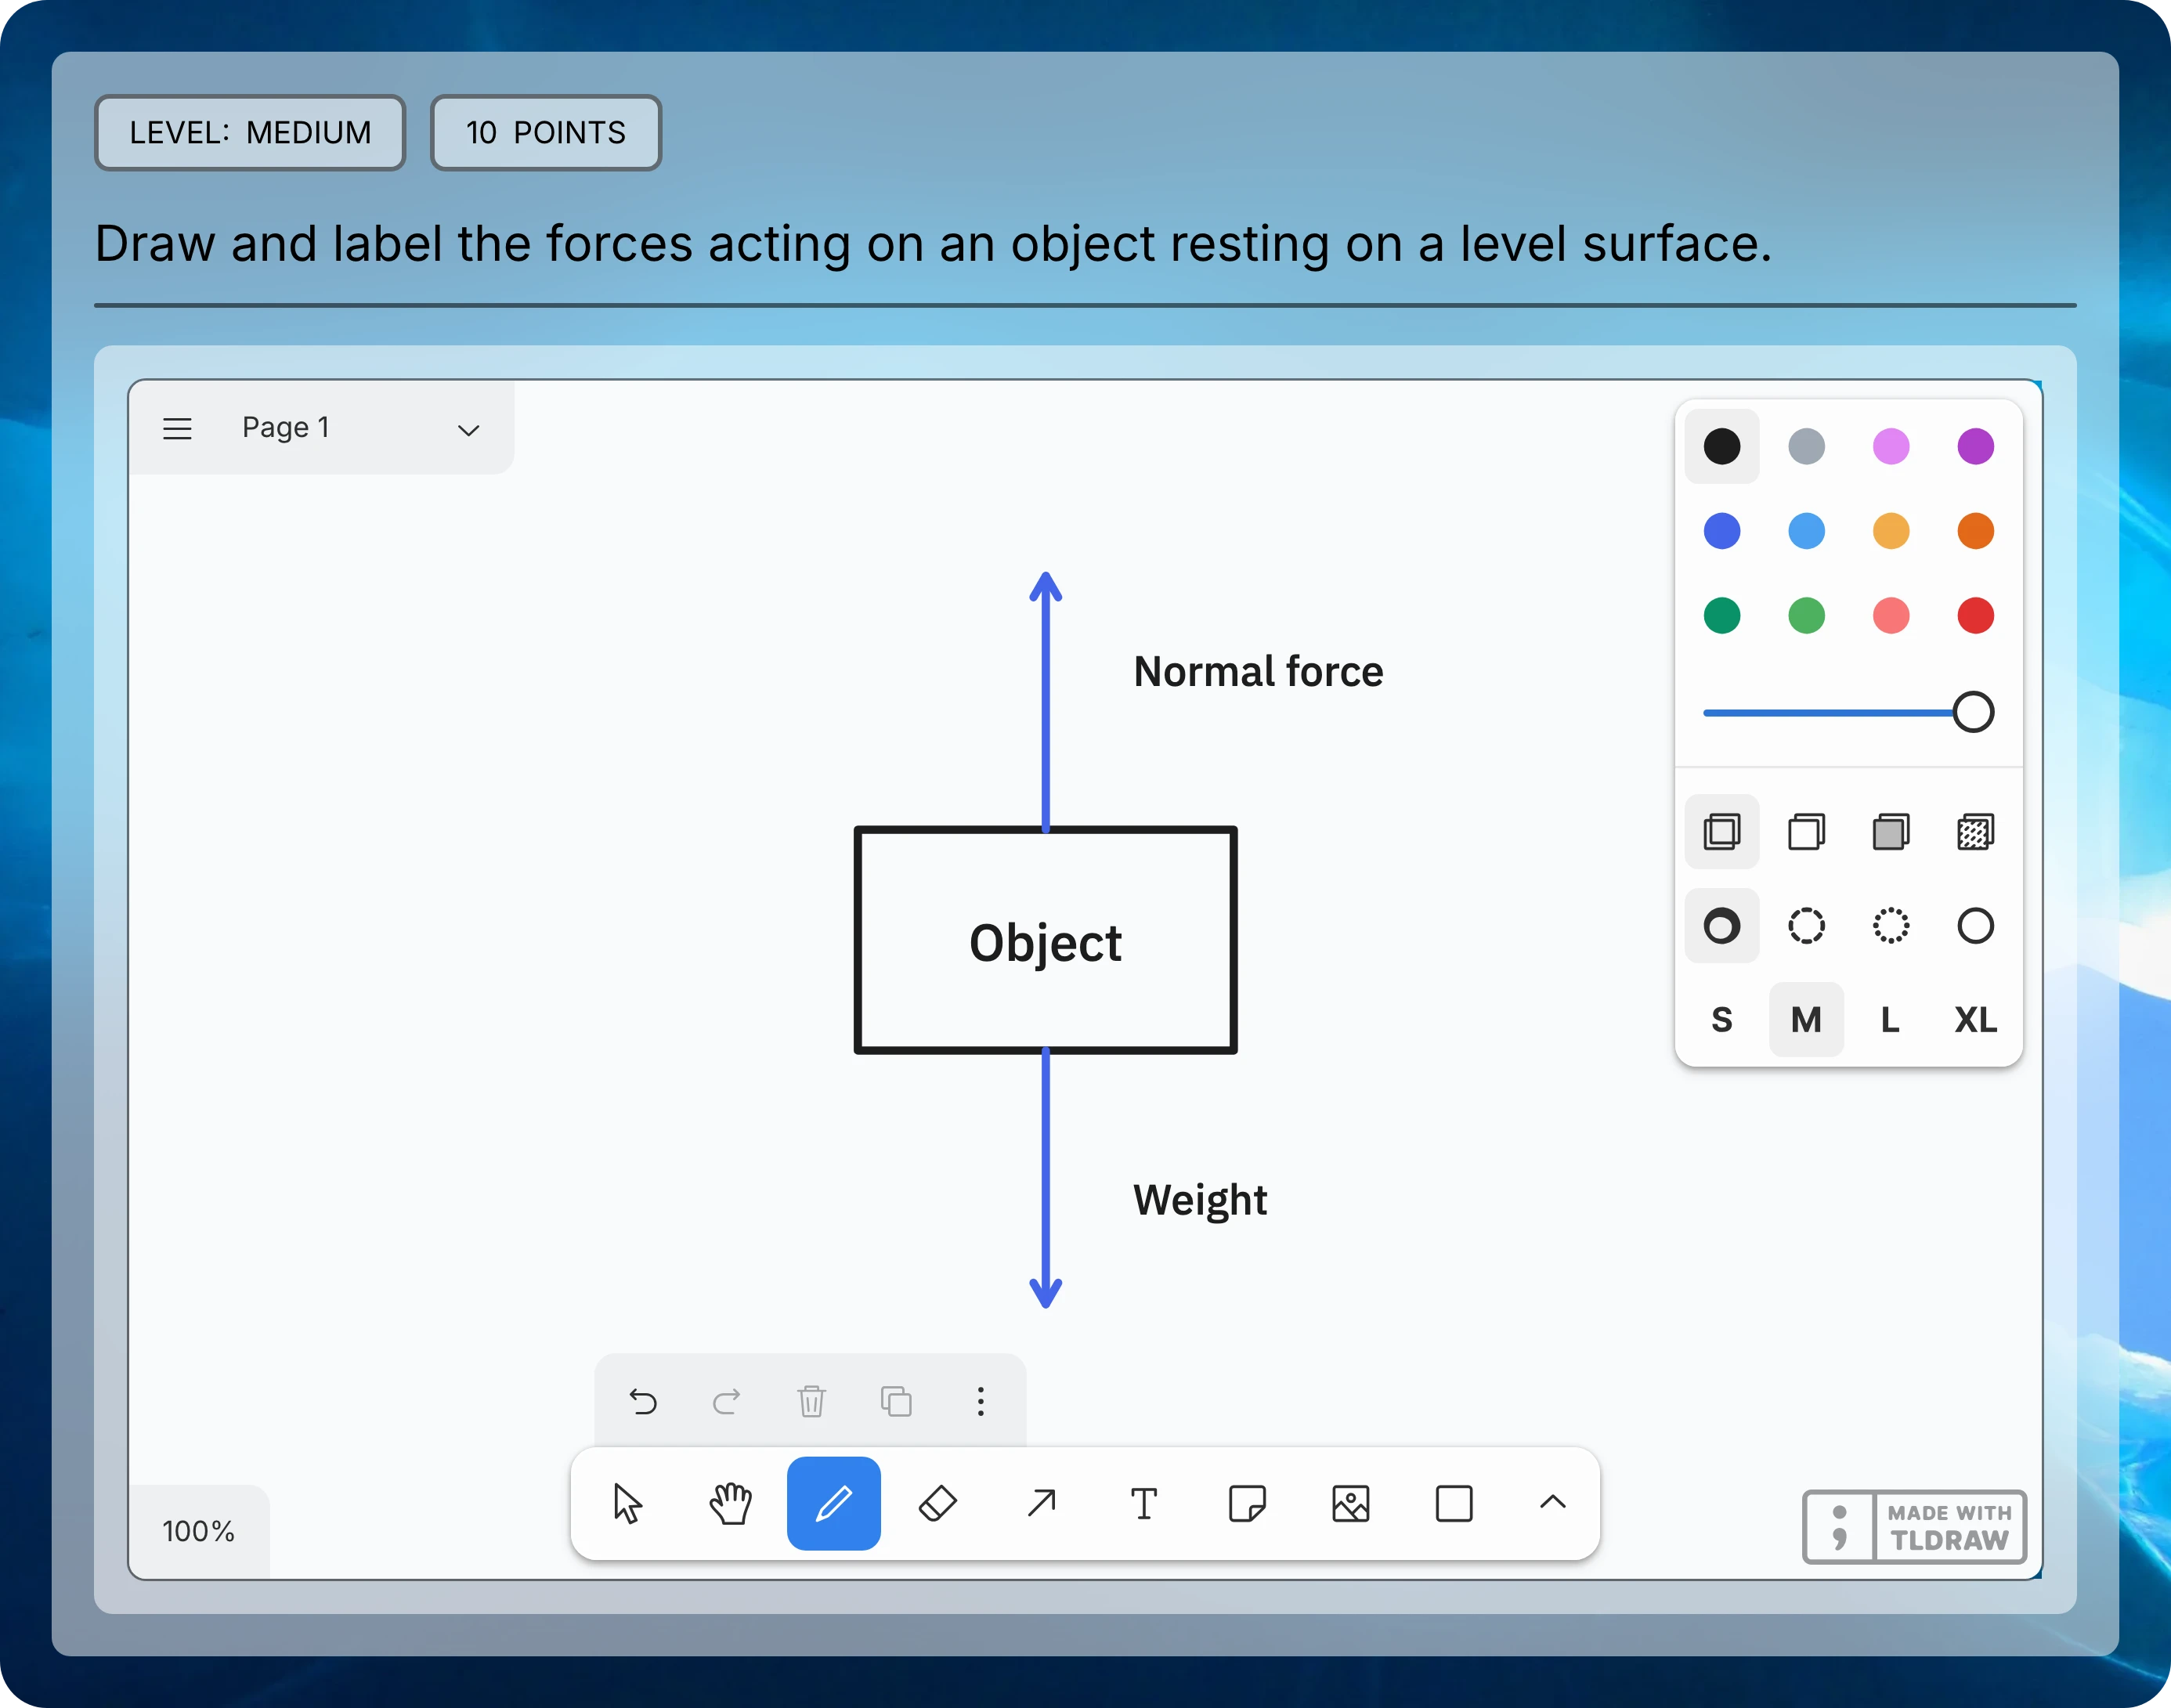Pick the orange color swatch
This screenshot has height=1708, width=2171.
1976,531
